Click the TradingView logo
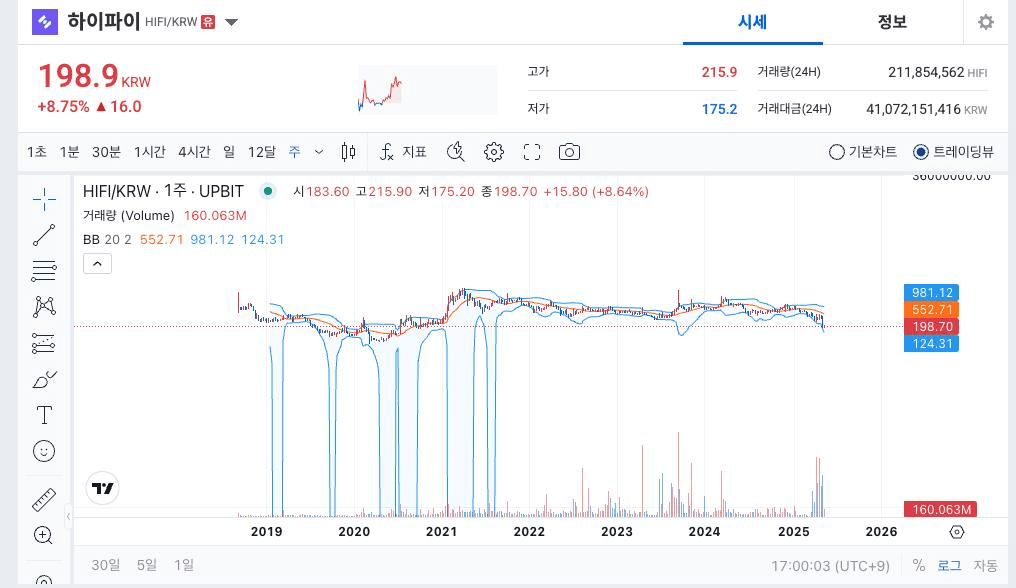 (x=102, y=488)
